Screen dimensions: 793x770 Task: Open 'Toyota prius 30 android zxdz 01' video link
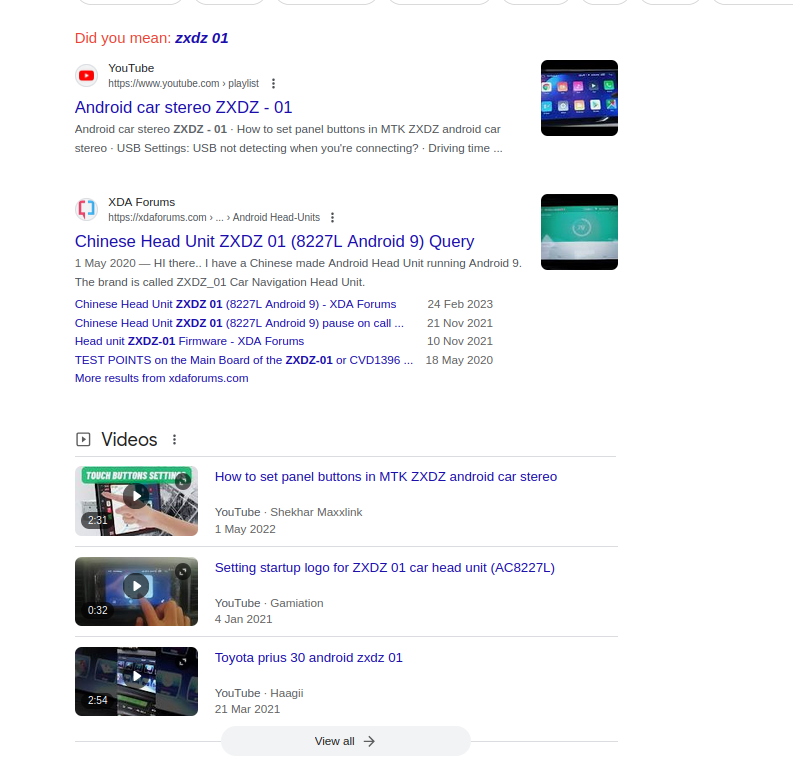[309, 658]
